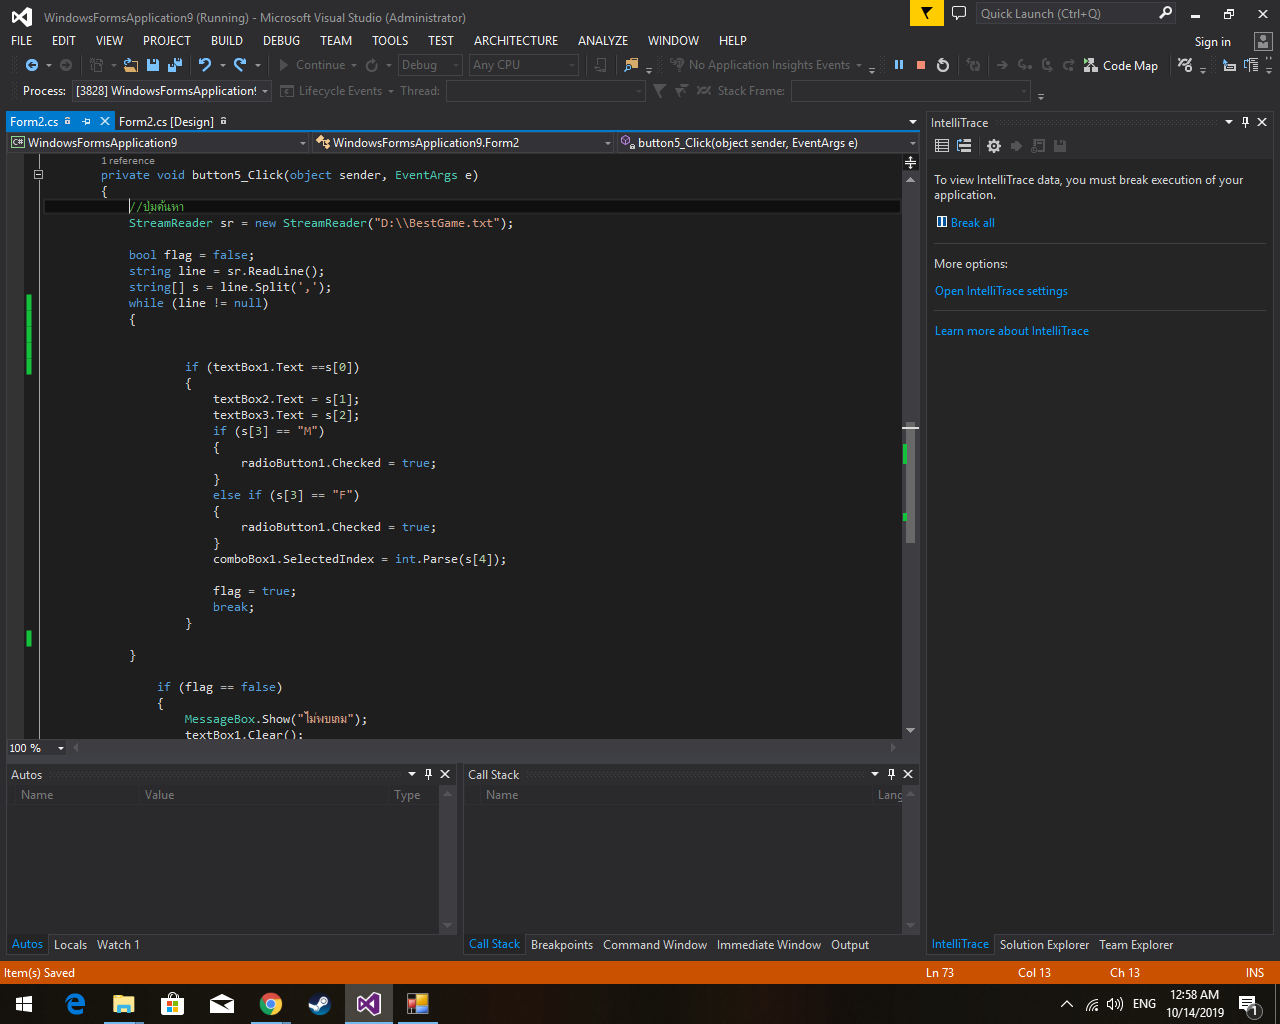Click the Quick Launch search magnifier
This screenshot has height=1024, width=1280.
1166,13
